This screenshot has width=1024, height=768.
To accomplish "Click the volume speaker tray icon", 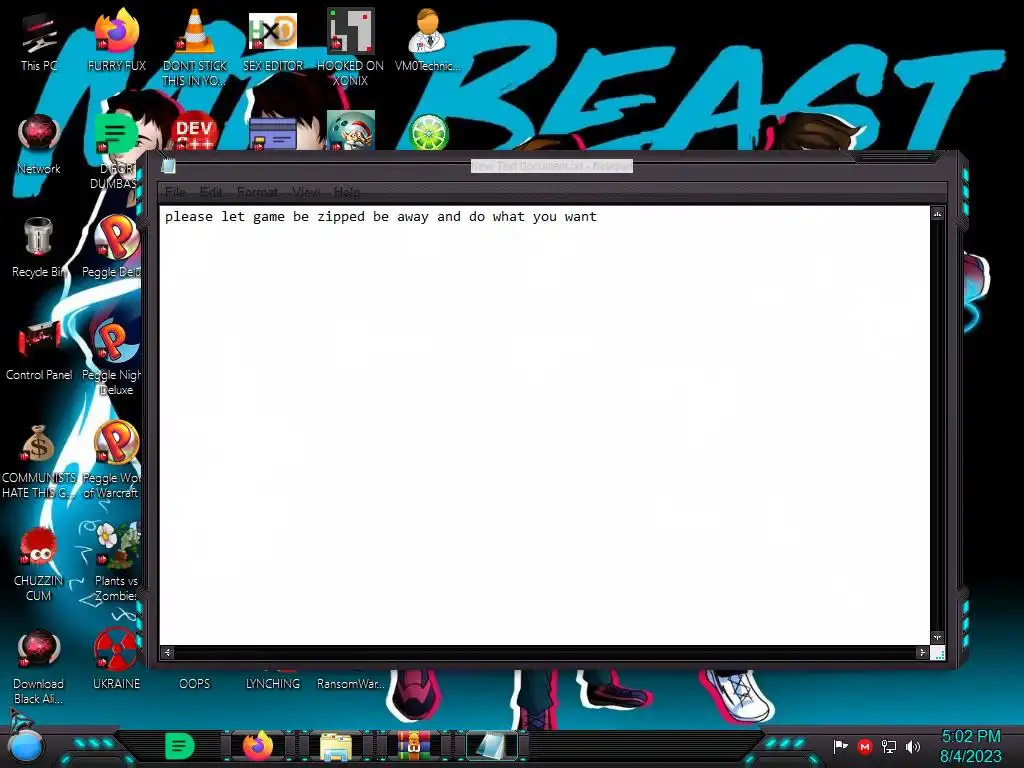I will [913, 746].
